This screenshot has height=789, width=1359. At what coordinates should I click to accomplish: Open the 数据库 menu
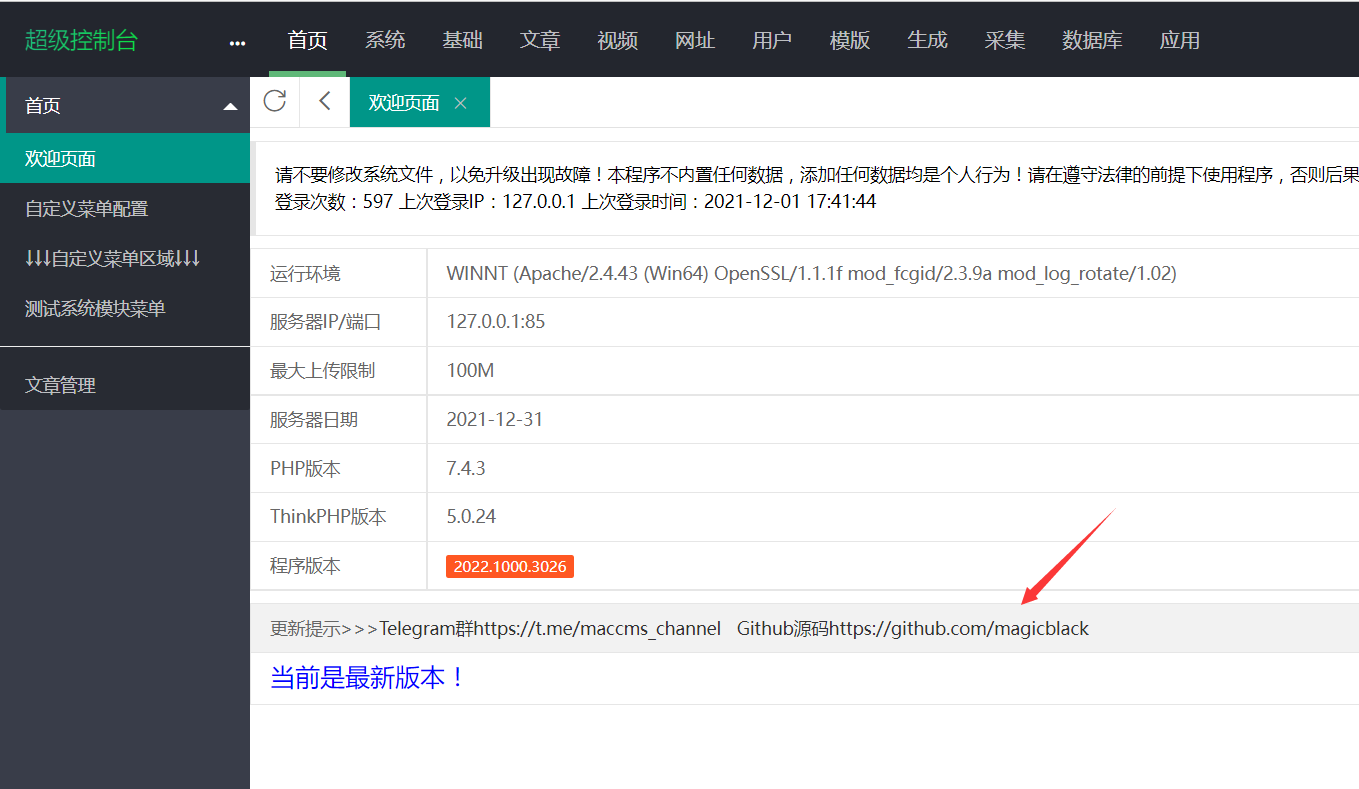1092,40
